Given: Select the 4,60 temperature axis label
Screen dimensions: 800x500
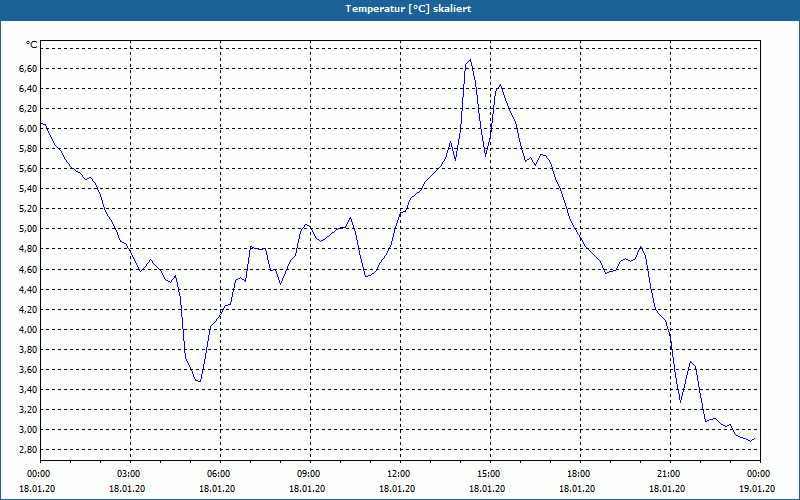Looking at the screenshot, I should [x=28, y=269].
